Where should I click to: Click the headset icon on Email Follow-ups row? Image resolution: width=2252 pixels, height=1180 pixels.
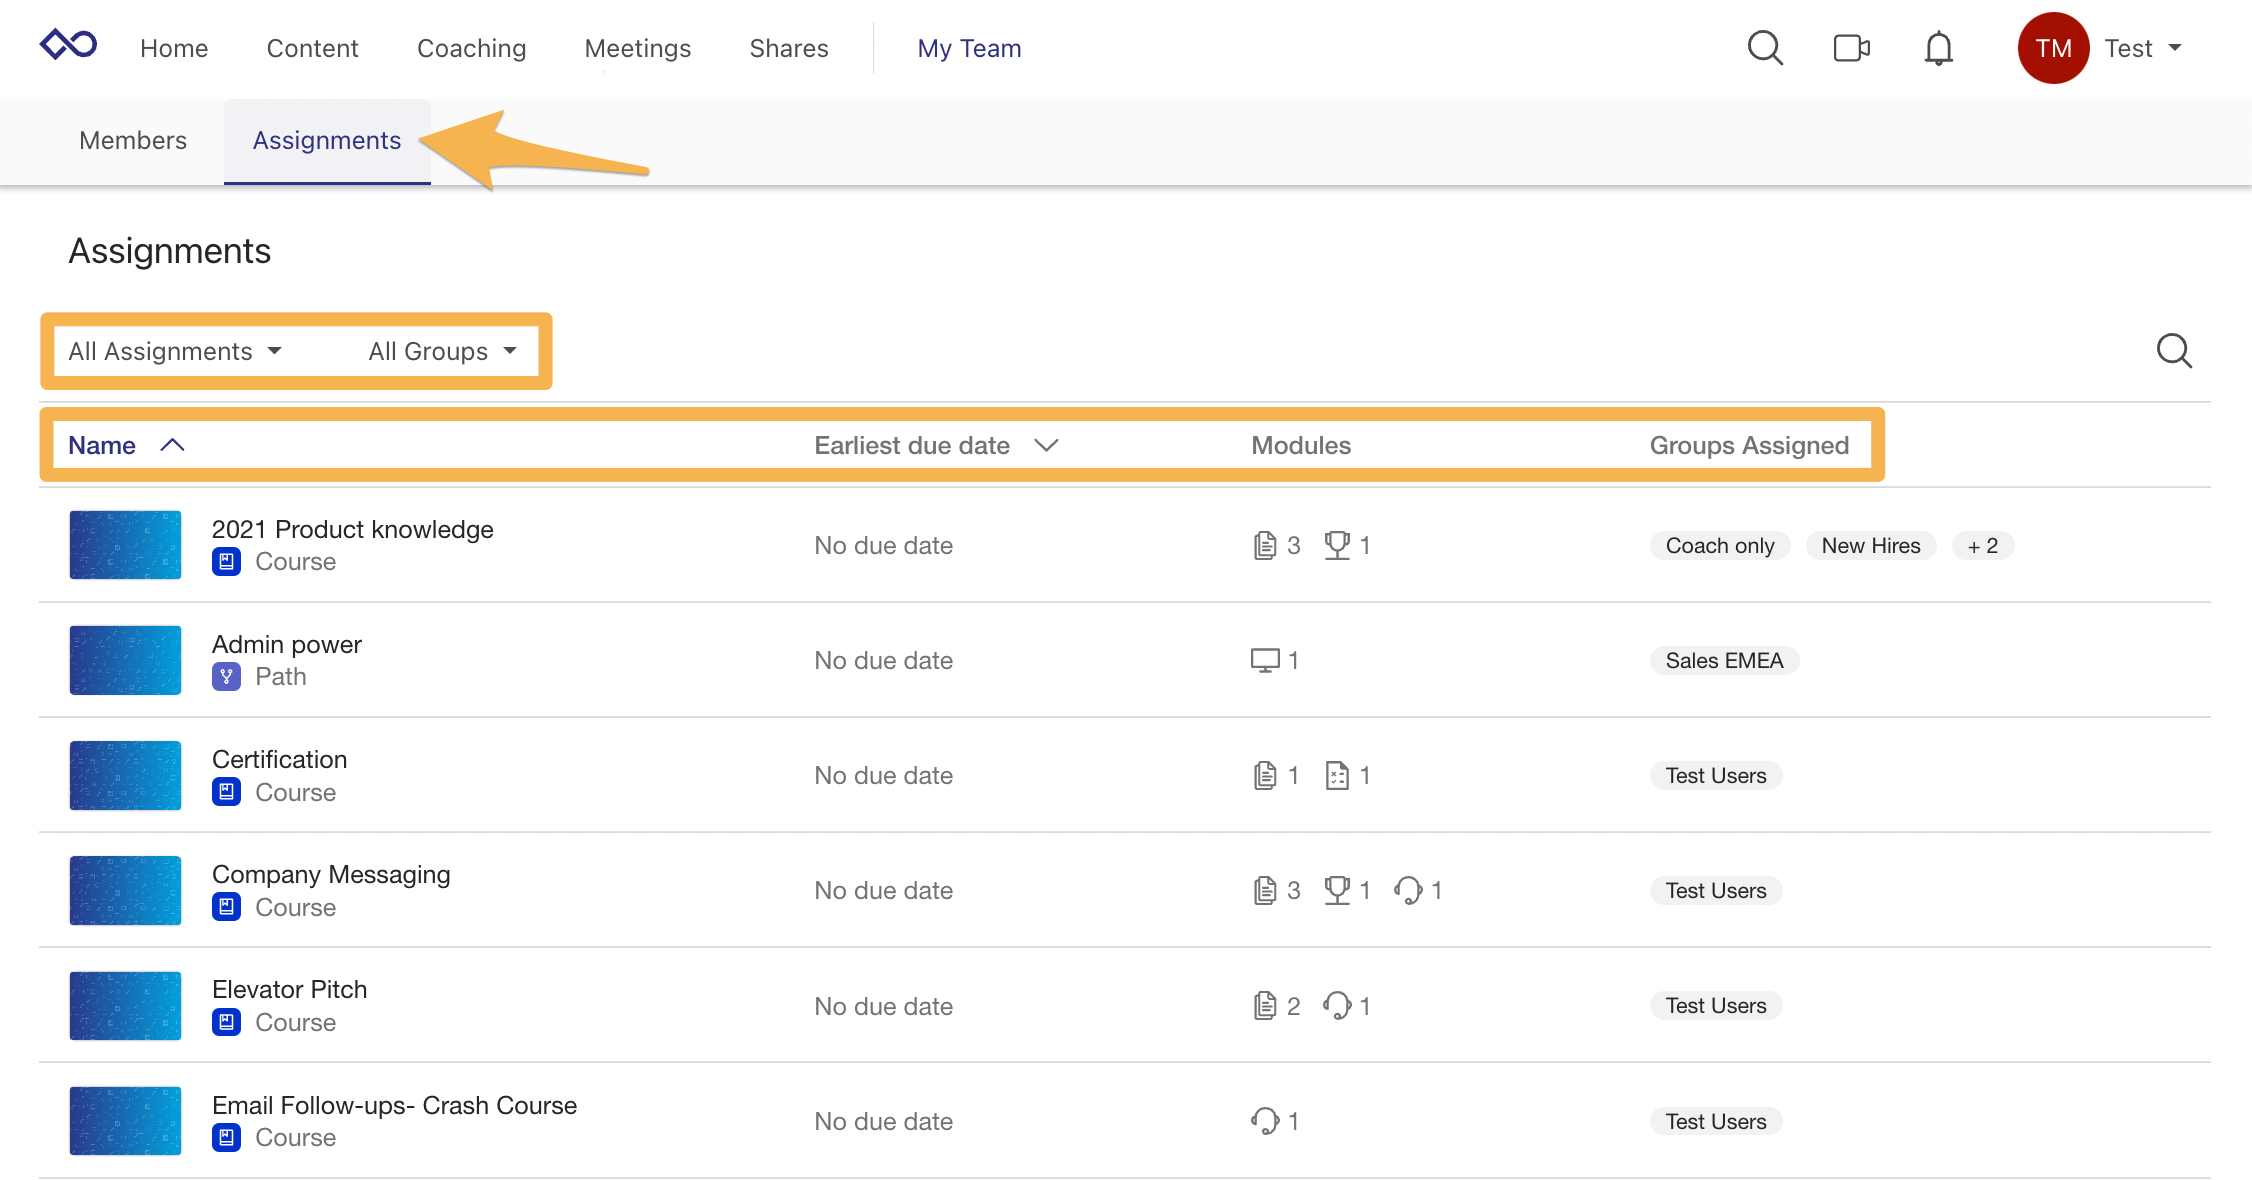pyautogui.click(x=1264, y=1121)
